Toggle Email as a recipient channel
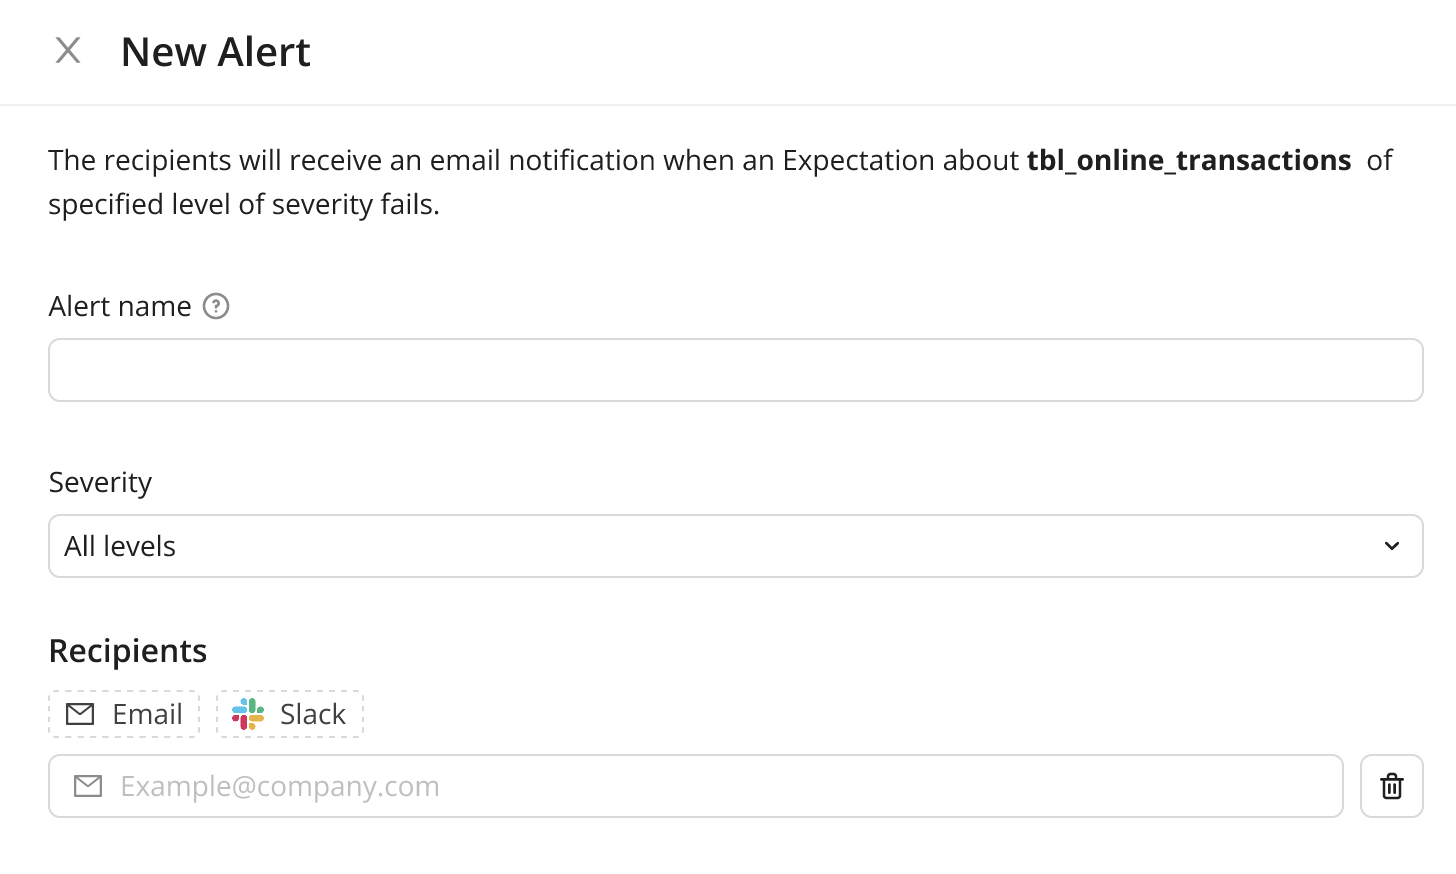The width and height of the screenshot is (1456, 874). [x=123, y=714]
